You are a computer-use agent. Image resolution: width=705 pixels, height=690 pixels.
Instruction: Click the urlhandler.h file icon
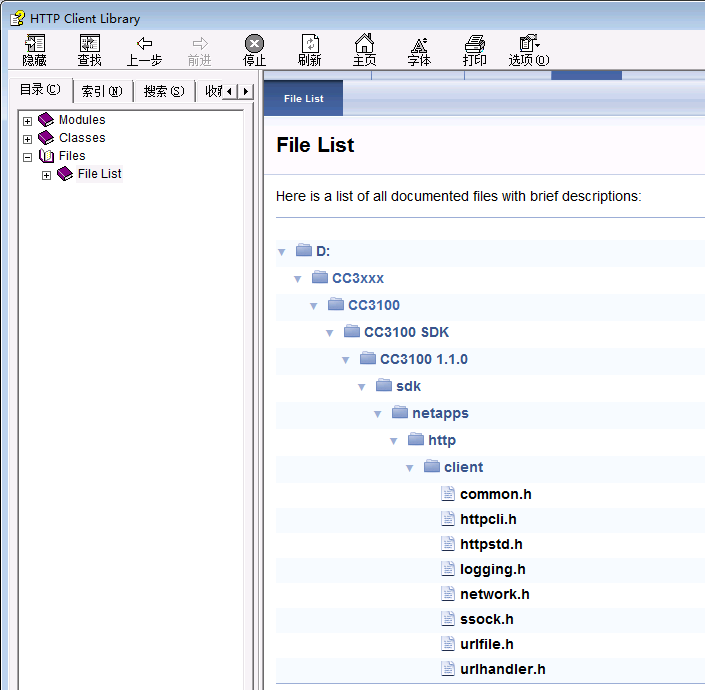point(447,668)
